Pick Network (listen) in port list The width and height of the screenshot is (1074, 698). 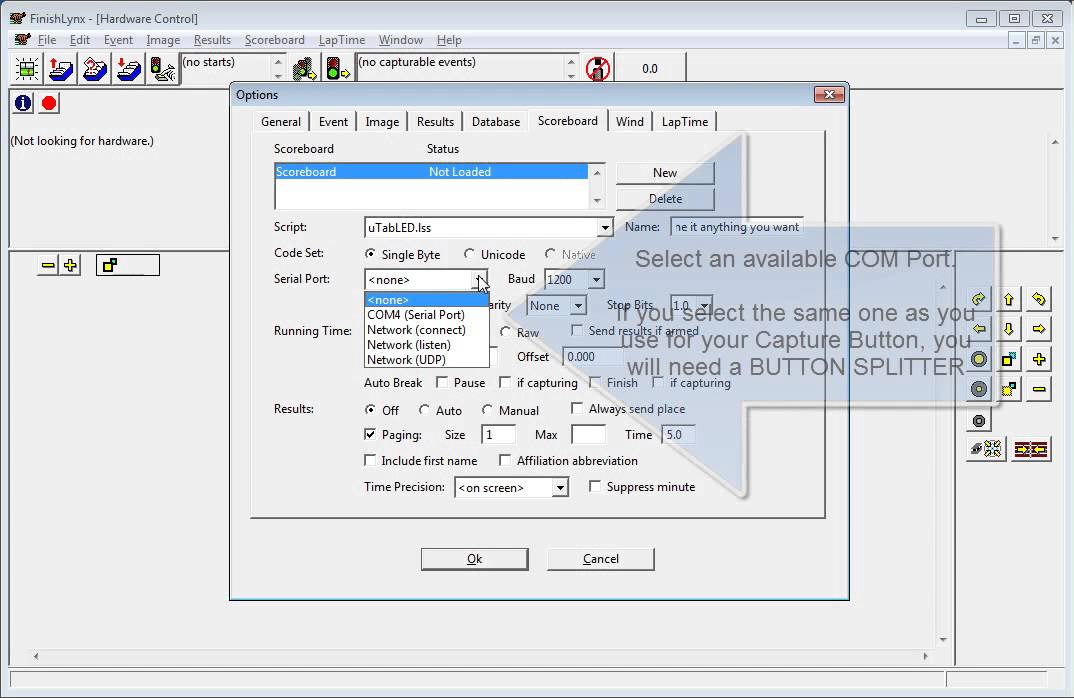[x=426, y=345]
